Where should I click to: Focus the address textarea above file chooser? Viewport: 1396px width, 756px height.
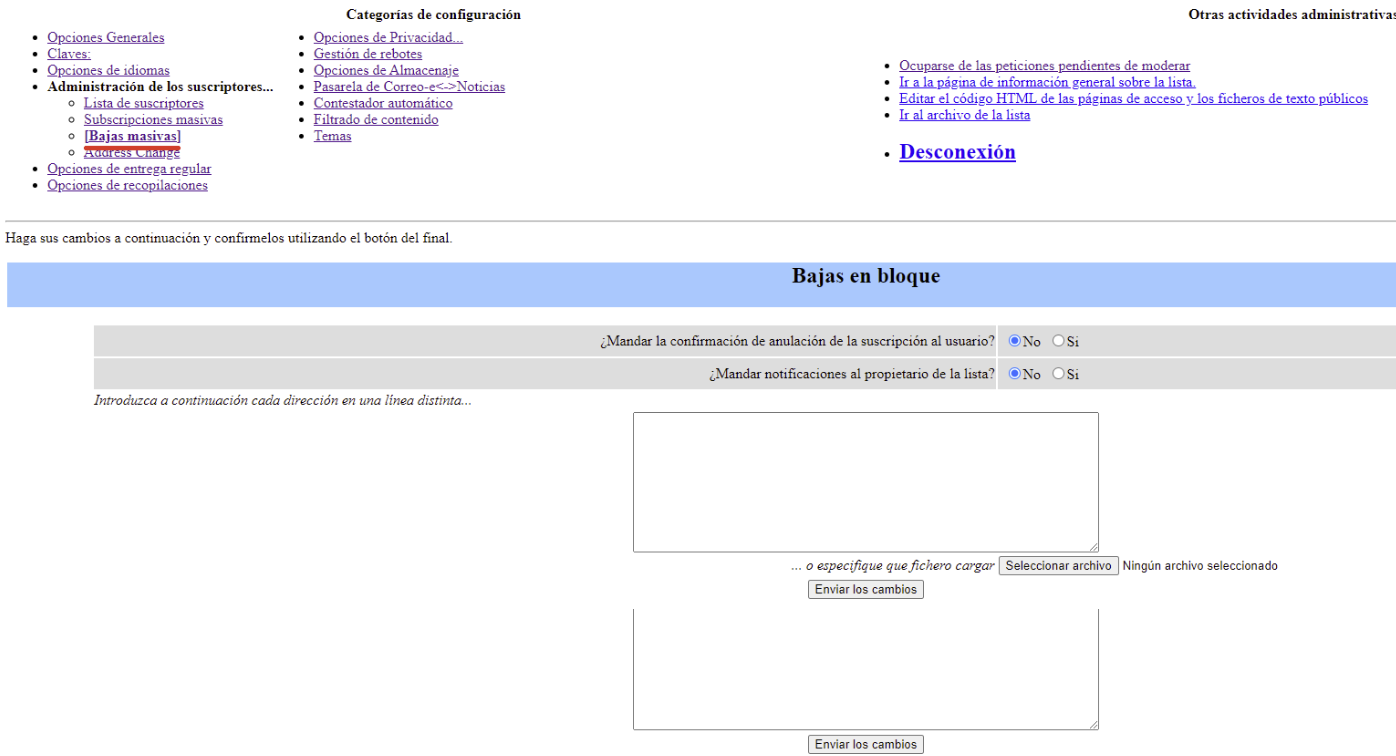(866, 482)
